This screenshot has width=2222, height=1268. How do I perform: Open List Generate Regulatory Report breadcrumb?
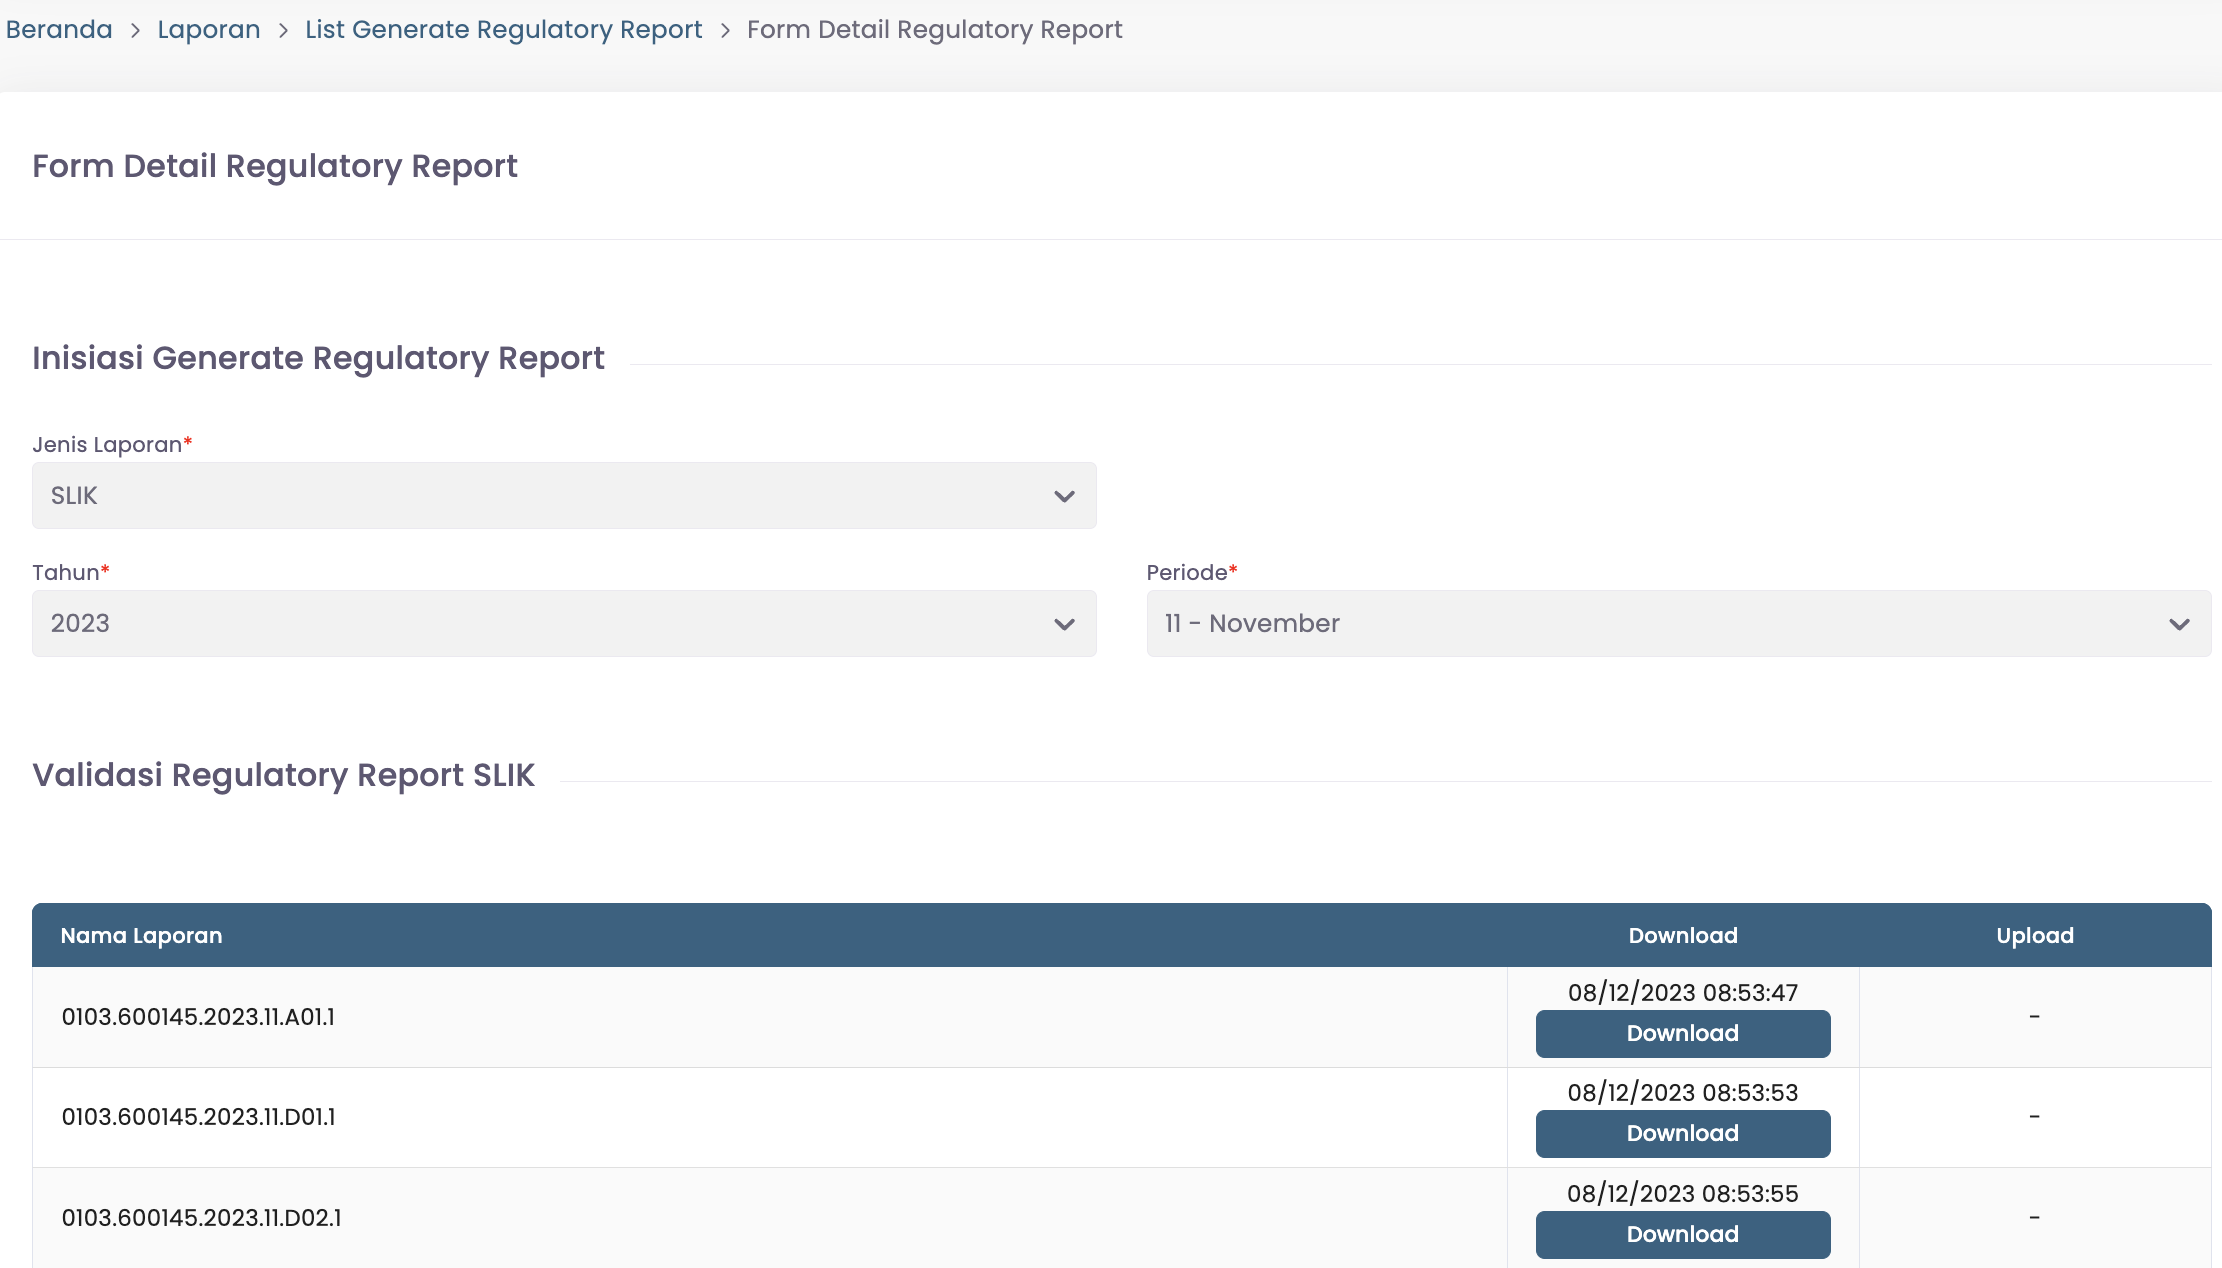503,30
